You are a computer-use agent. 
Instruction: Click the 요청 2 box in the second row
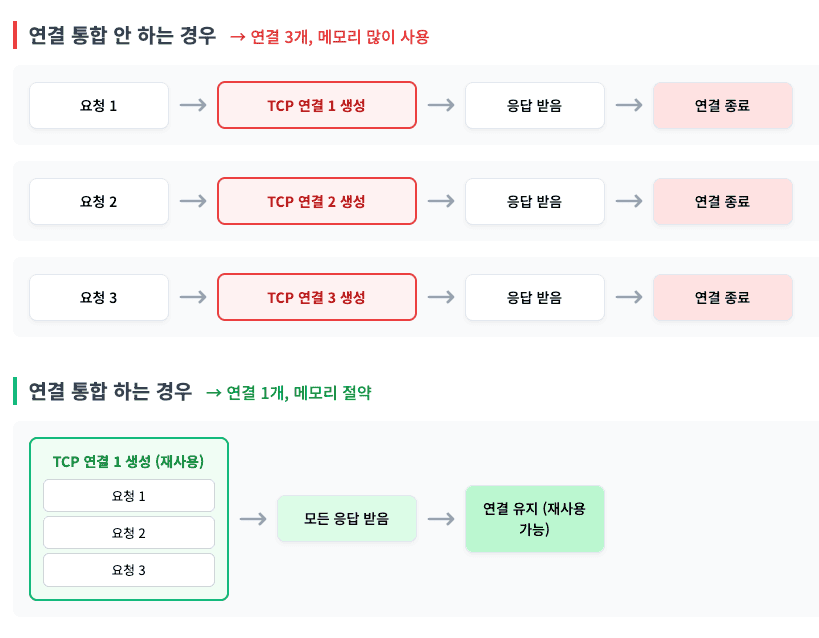coord(99,201)
